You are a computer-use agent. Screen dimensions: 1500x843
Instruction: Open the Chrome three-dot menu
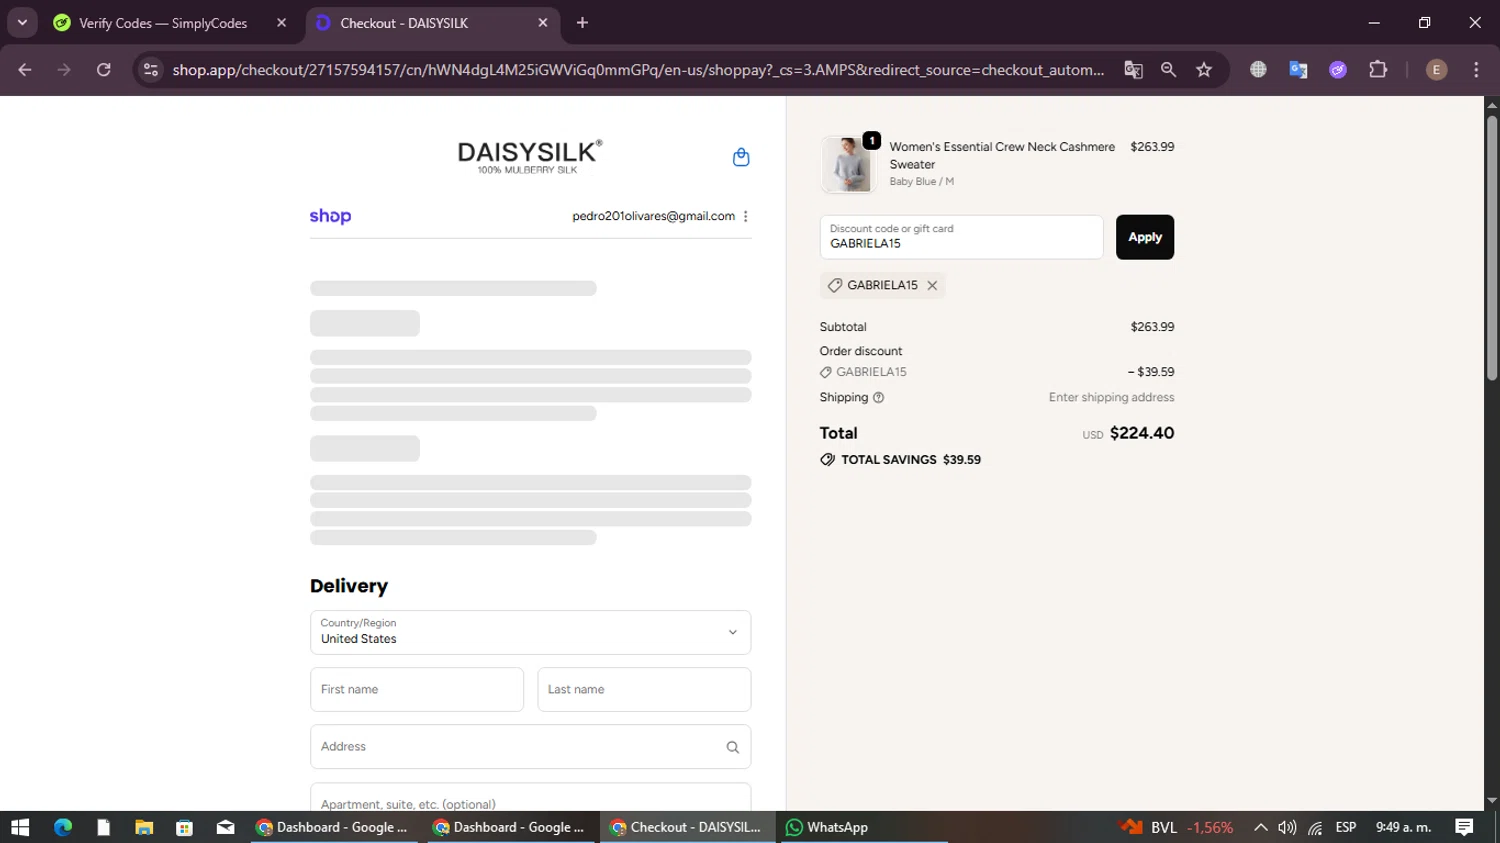(x=1476, y=70)
